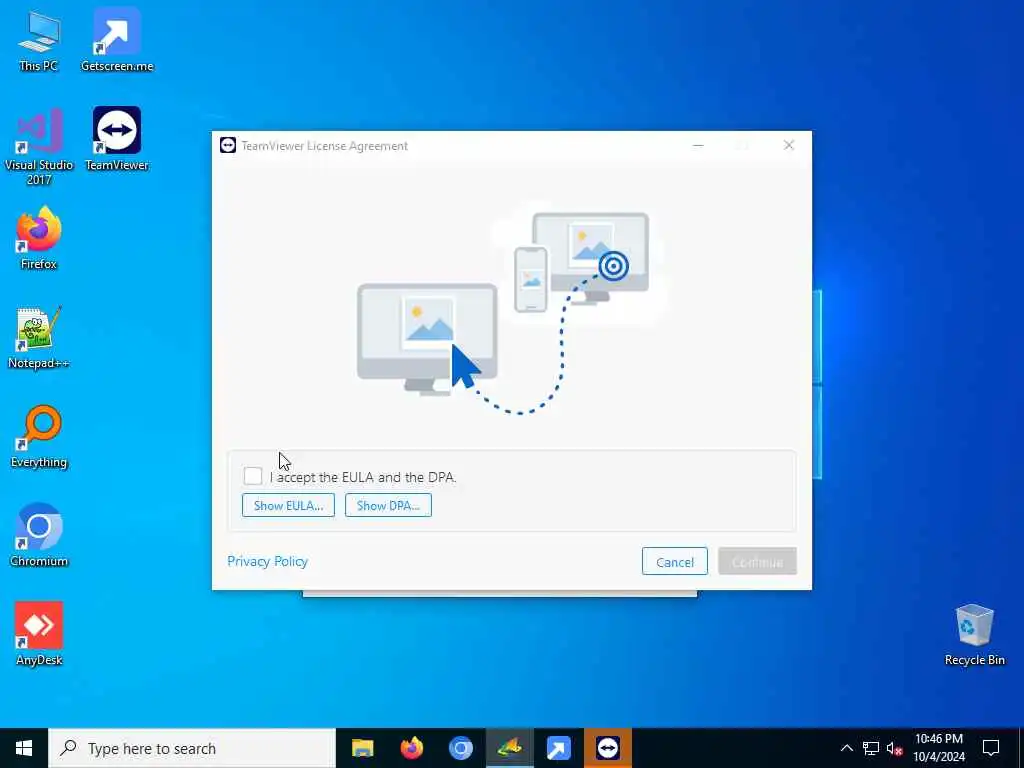Viewport: 1024px width, 768px height.
Task: Minimize the TeamViewer License Agreement window
Action: pos(698,145)
